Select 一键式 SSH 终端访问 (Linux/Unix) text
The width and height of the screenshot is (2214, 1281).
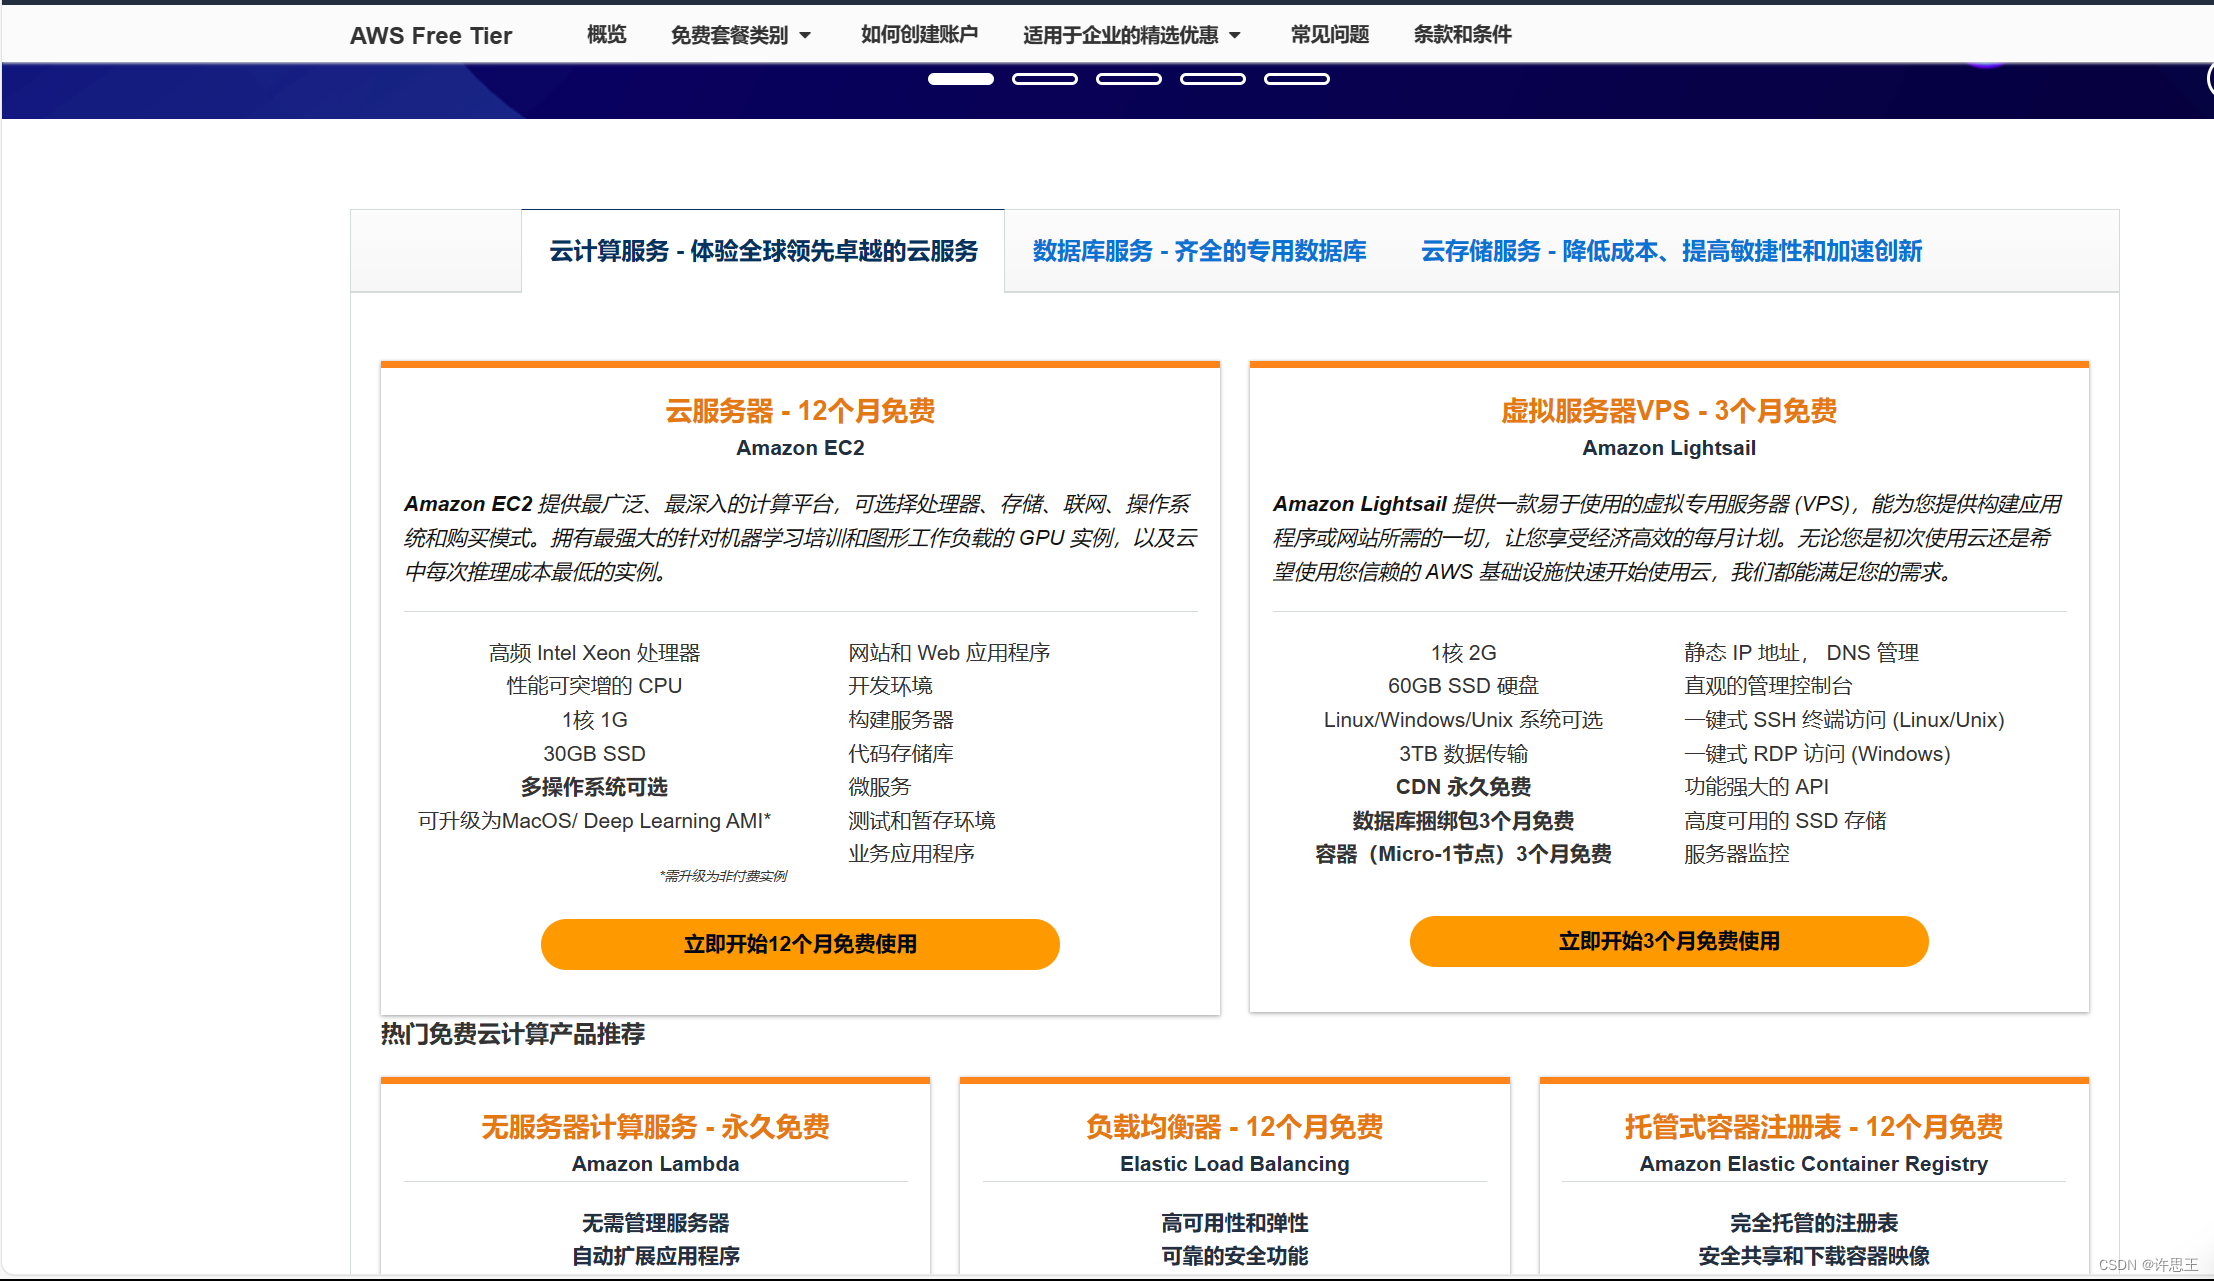coord(1844,720)
